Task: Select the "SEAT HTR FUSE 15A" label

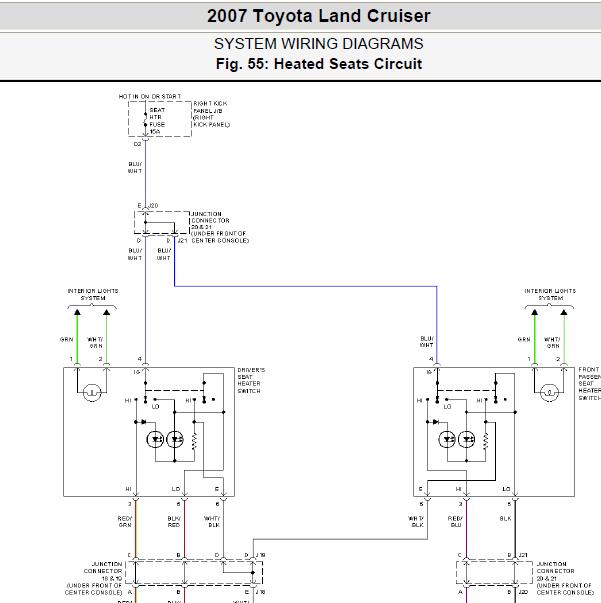Action: point(157,121)
